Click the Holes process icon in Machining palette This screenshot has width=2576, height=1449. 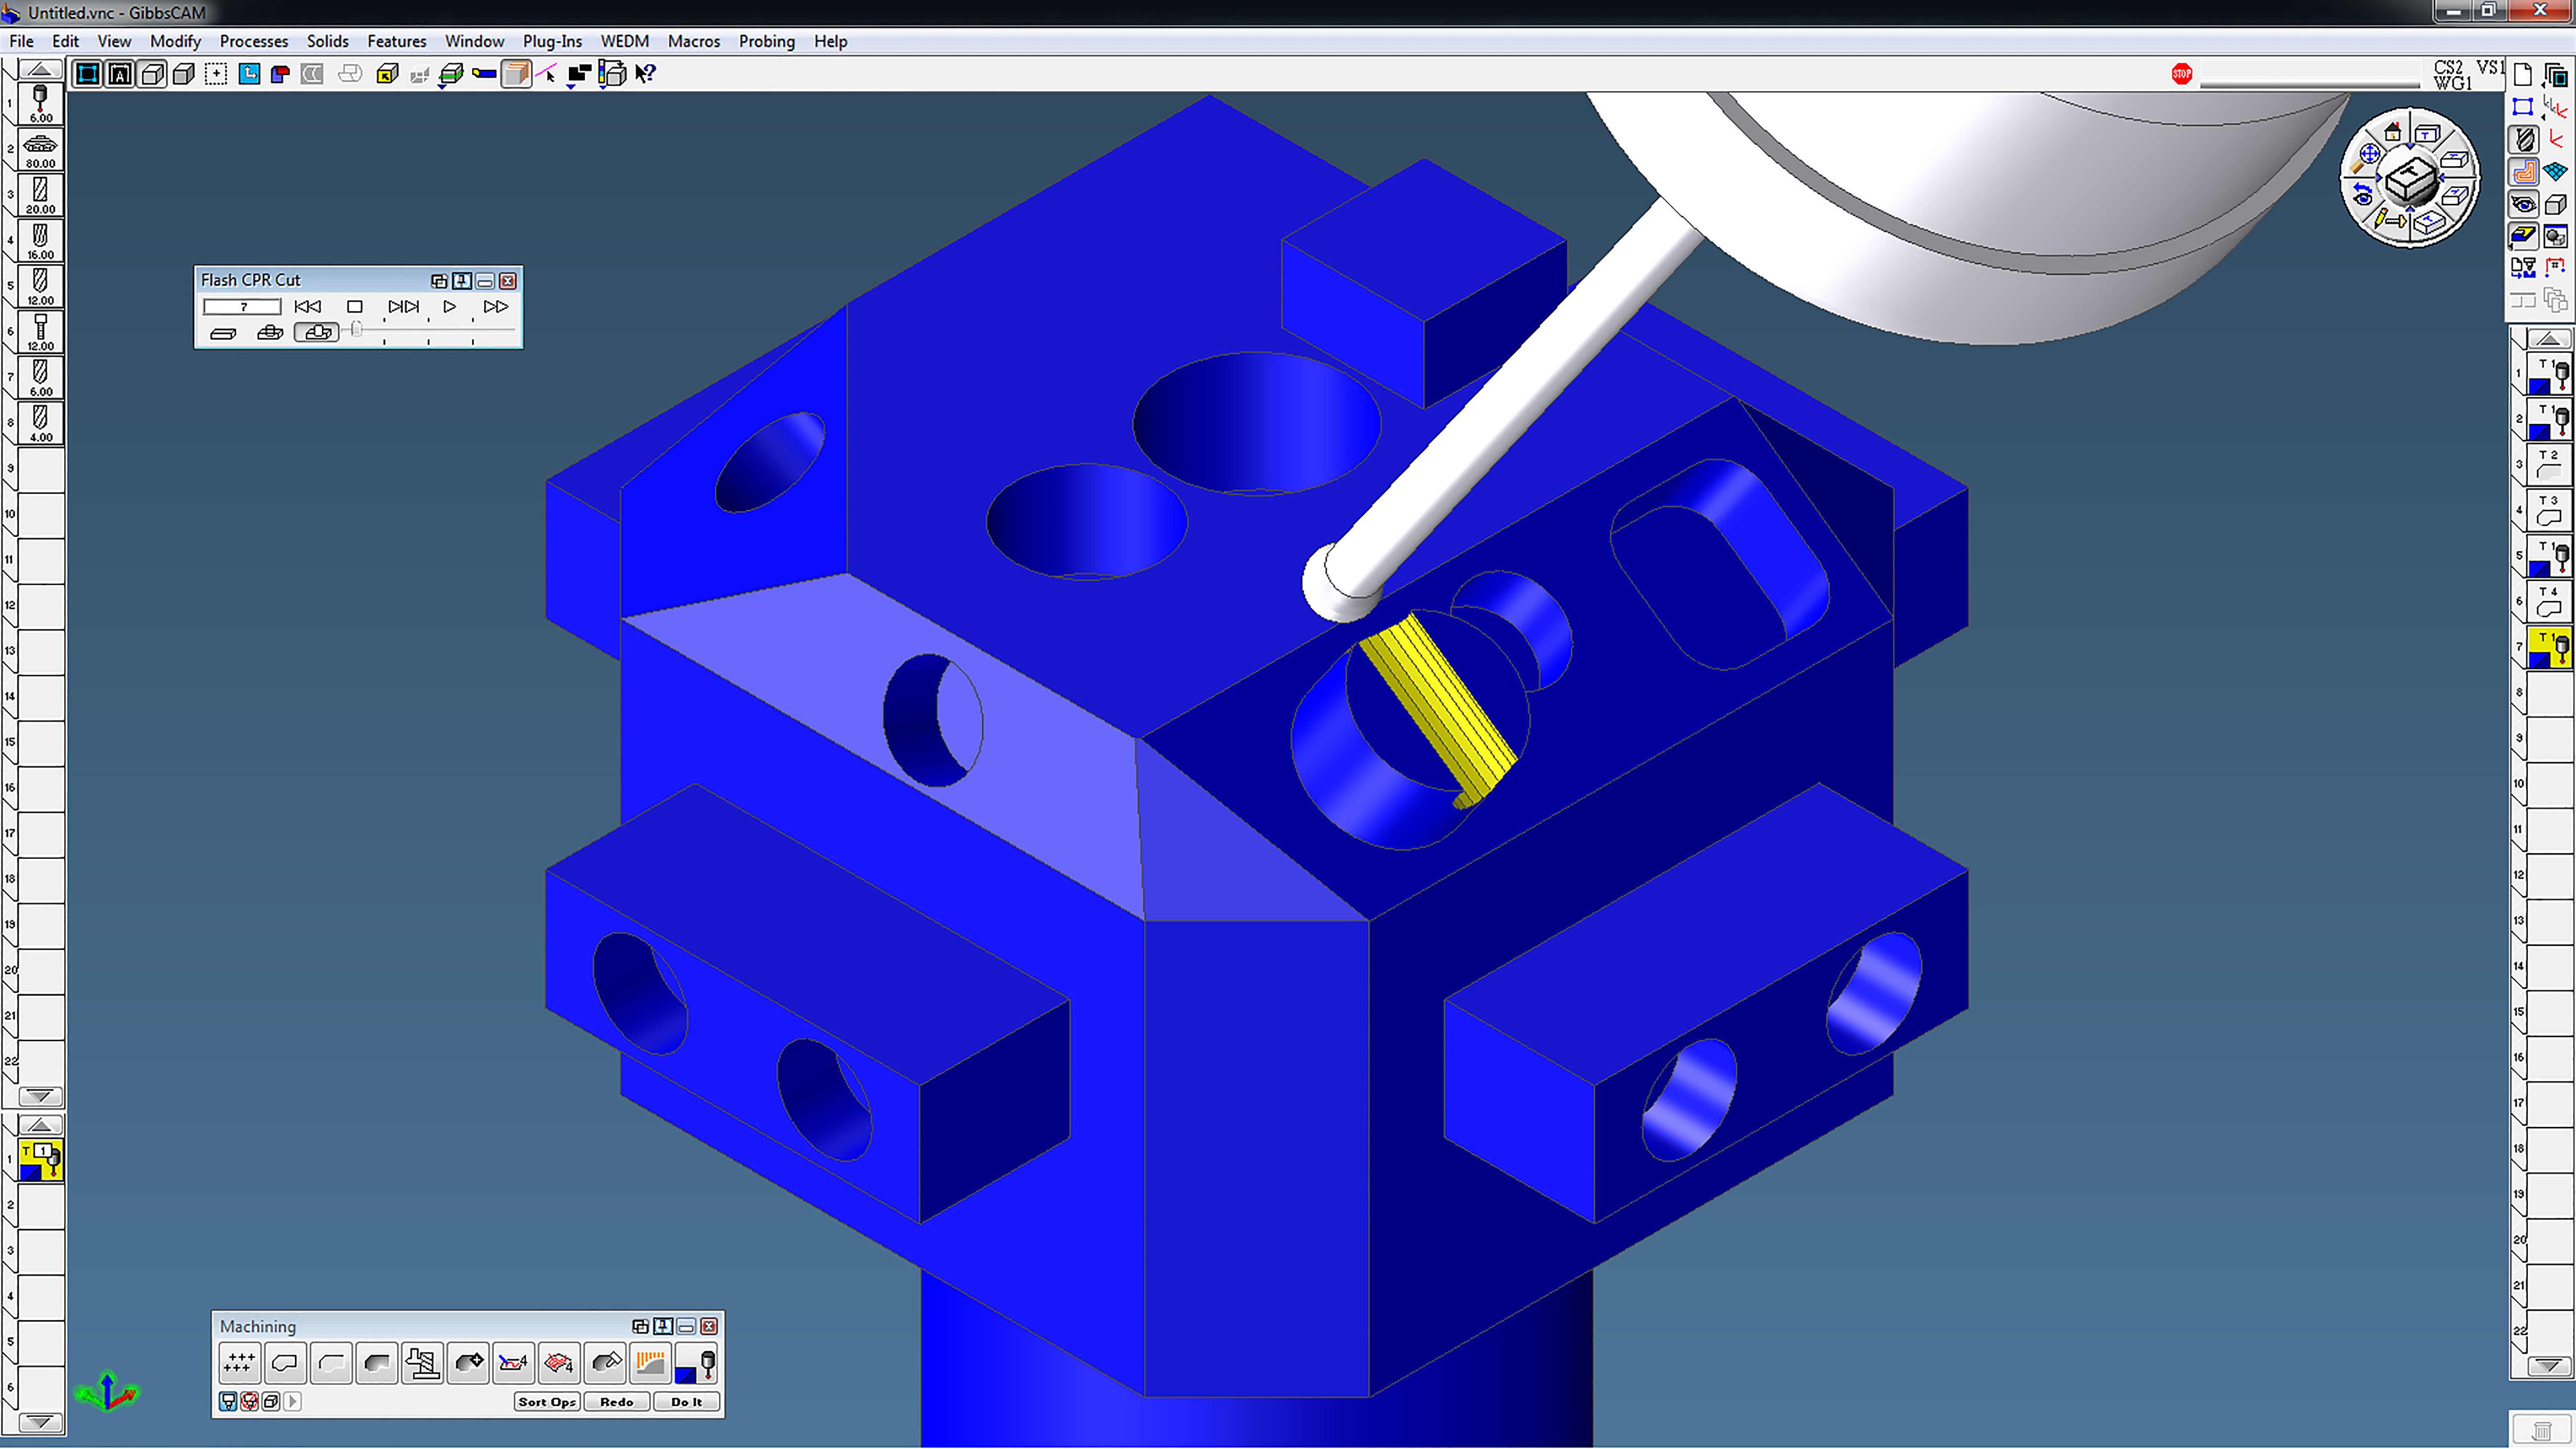coord(239,1363)
